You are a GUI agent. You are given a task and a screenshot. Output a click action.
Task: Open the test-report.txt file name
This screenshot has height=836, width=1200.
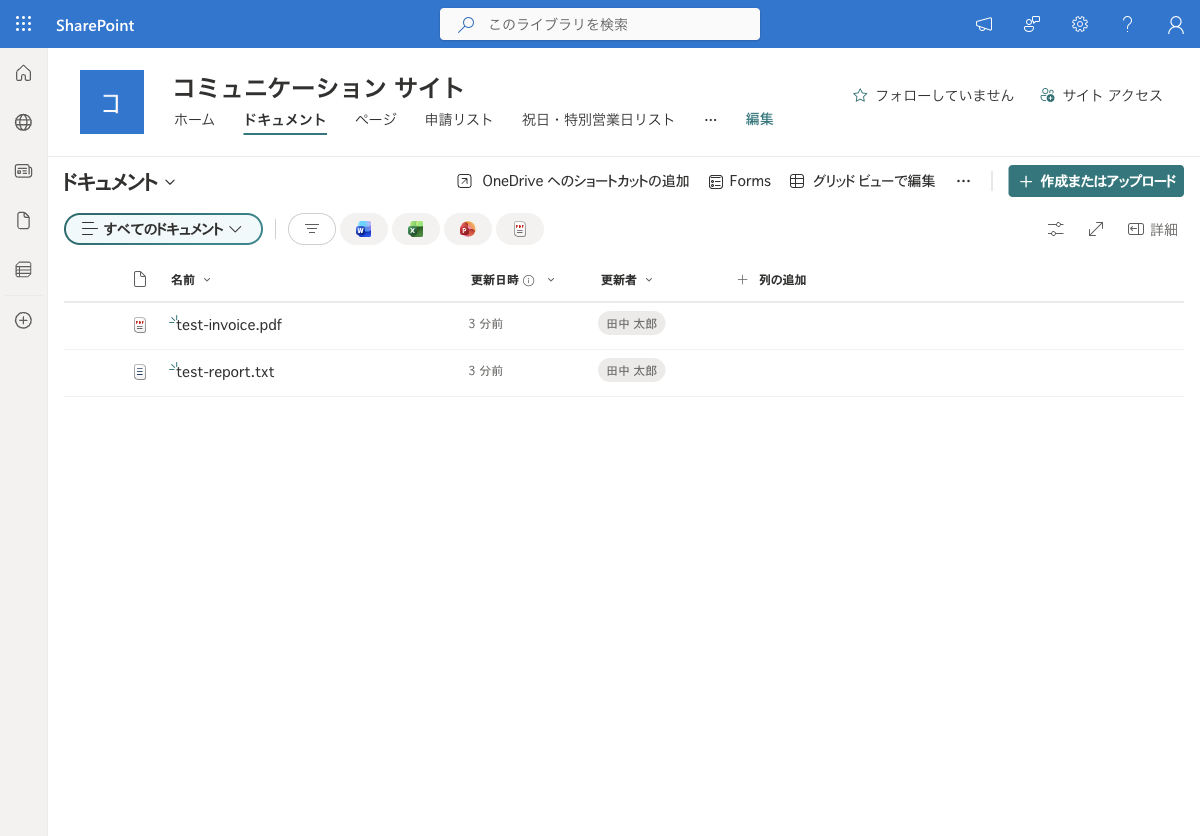[x=225, y=372]
